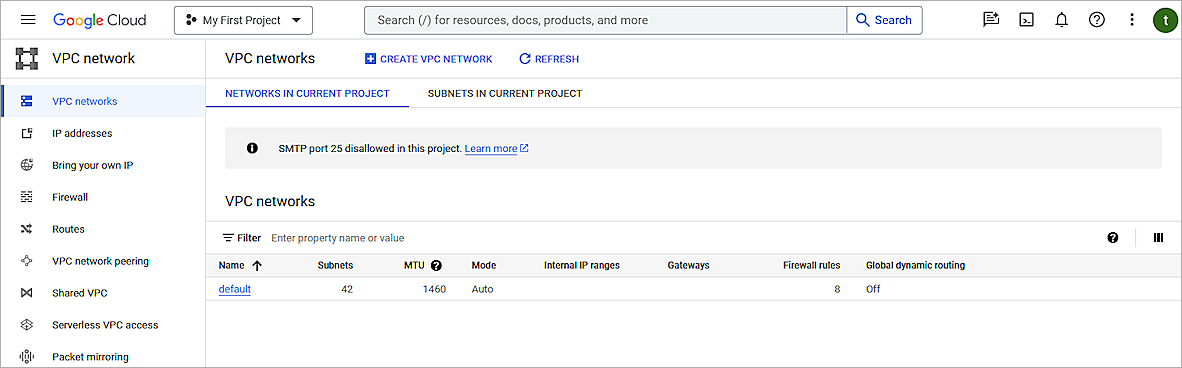Focus the Enter property name or value filter
The width and height of the screenshot is (1182, 368).
click(338, 238)
